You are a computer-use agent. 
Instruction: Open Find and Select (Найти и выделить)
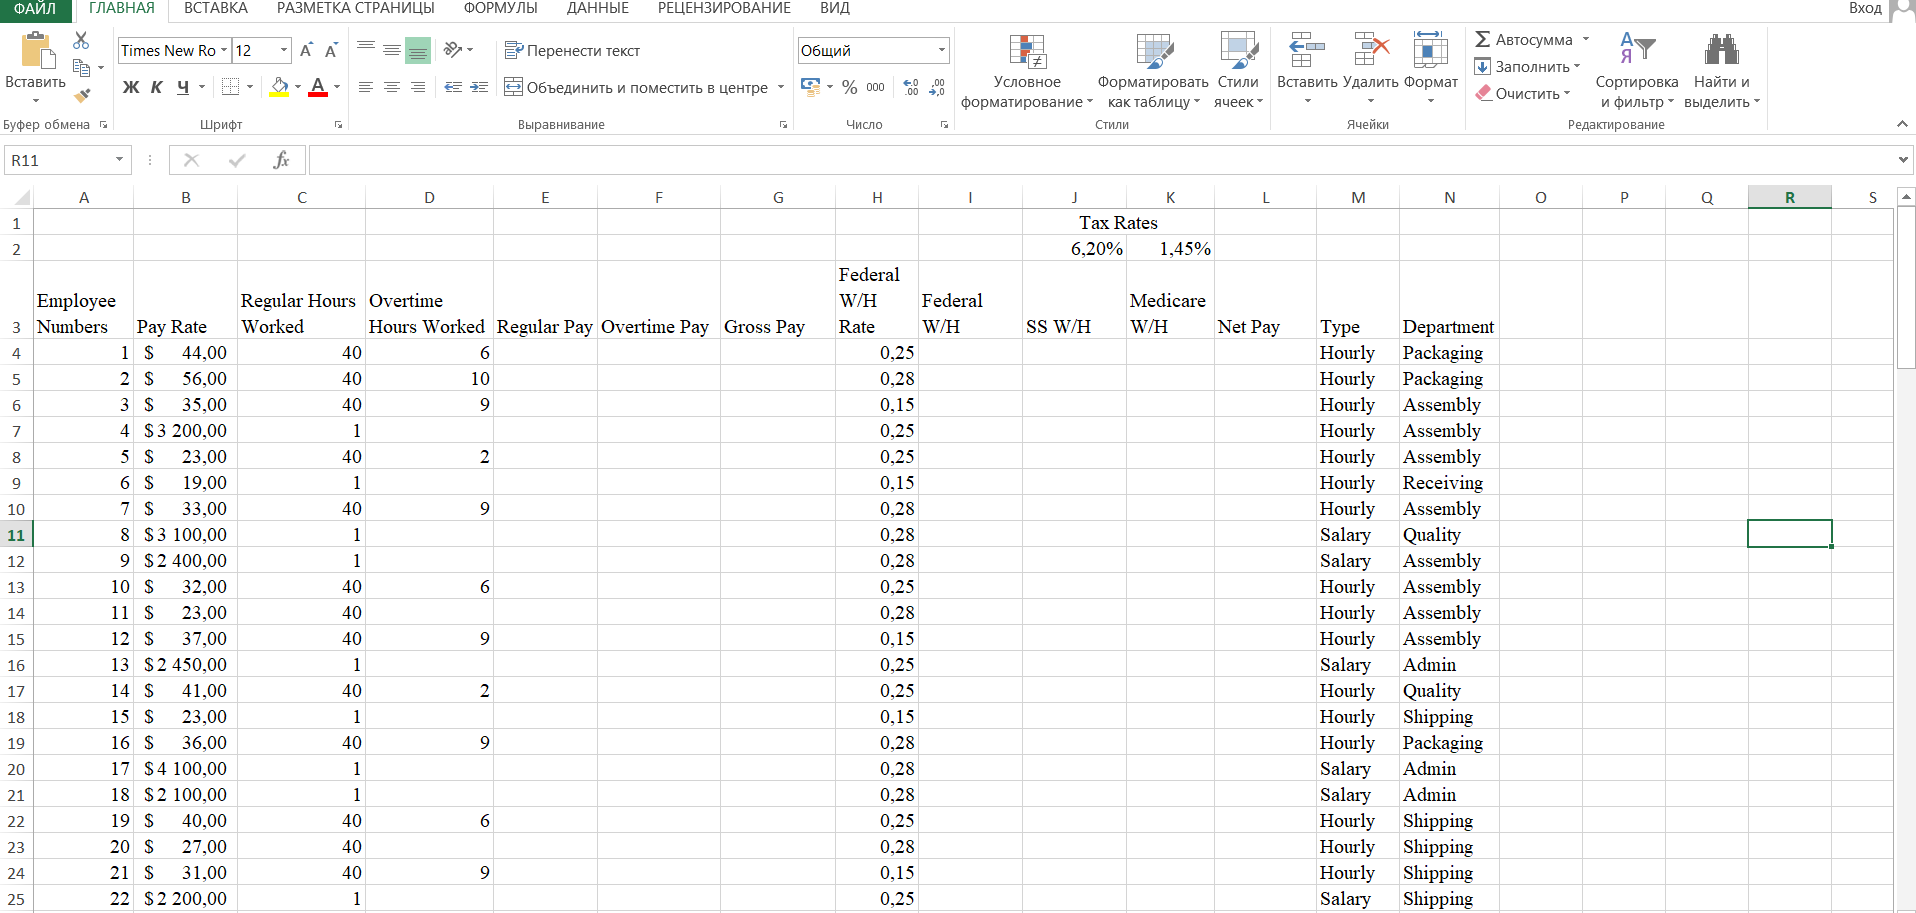pyautogui.click(x=1722, y=70)
